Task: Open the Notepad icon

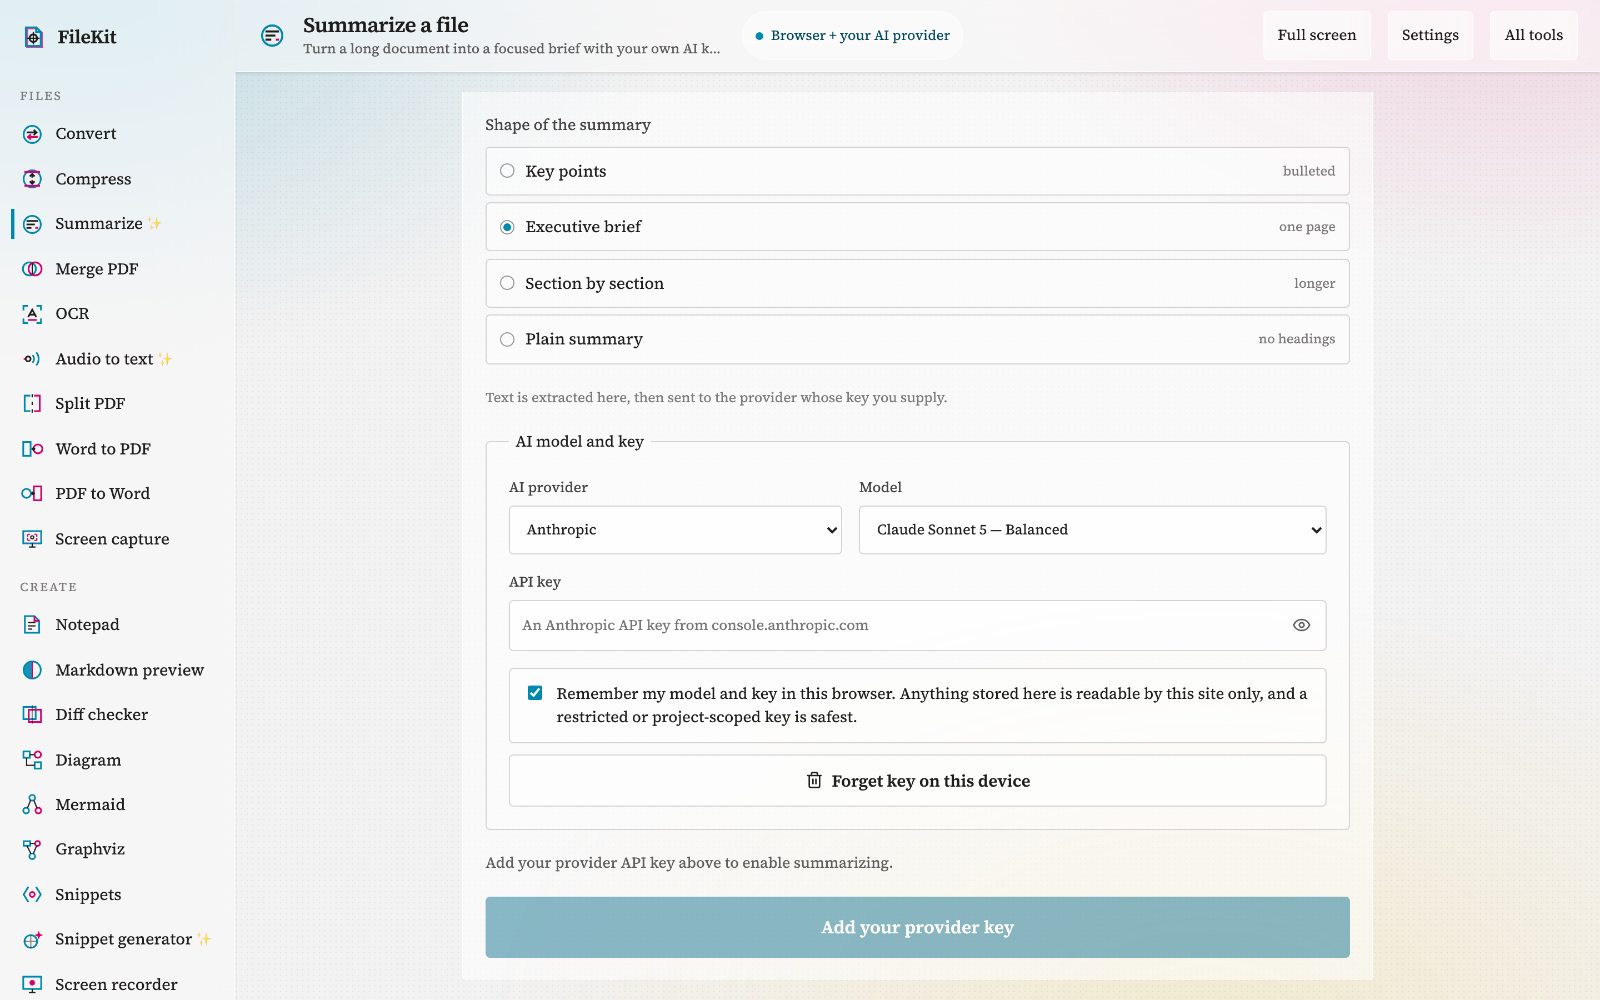Action: 32,625
